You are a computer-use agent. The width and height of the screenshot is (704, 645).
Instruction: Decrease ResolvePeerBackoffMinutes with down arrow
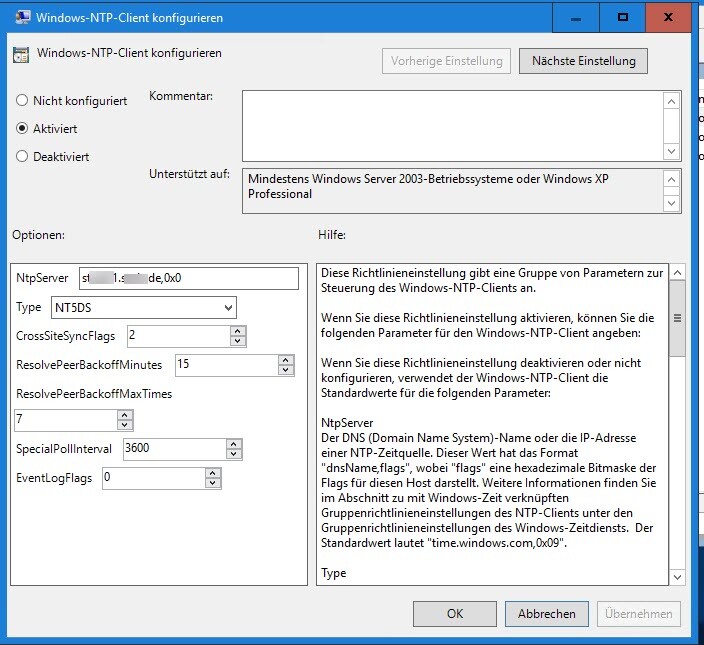286,370
